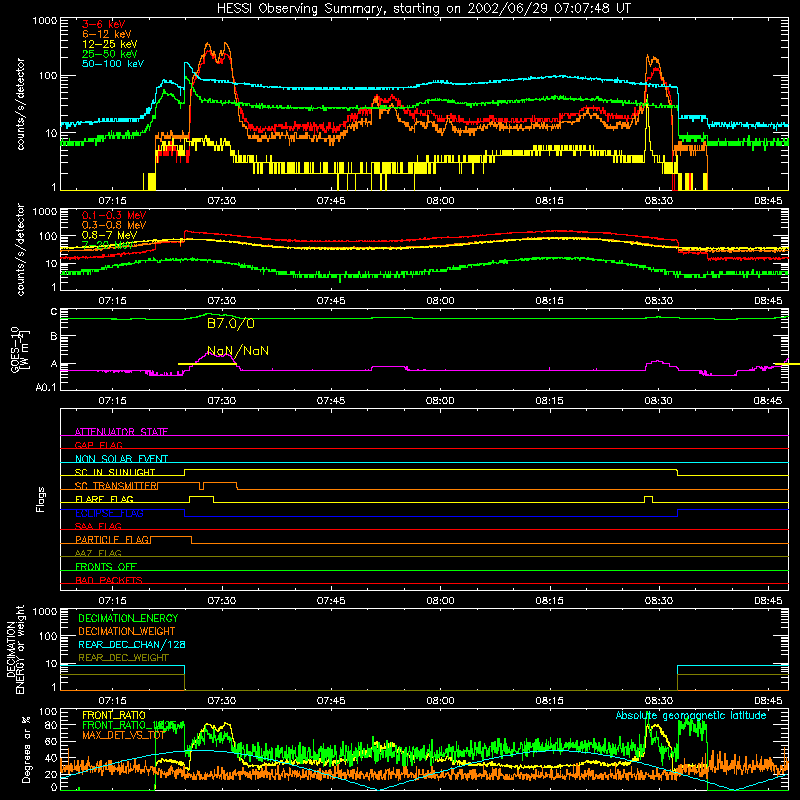Click the 12-25 keV legend entry

(x=110, y=44)
